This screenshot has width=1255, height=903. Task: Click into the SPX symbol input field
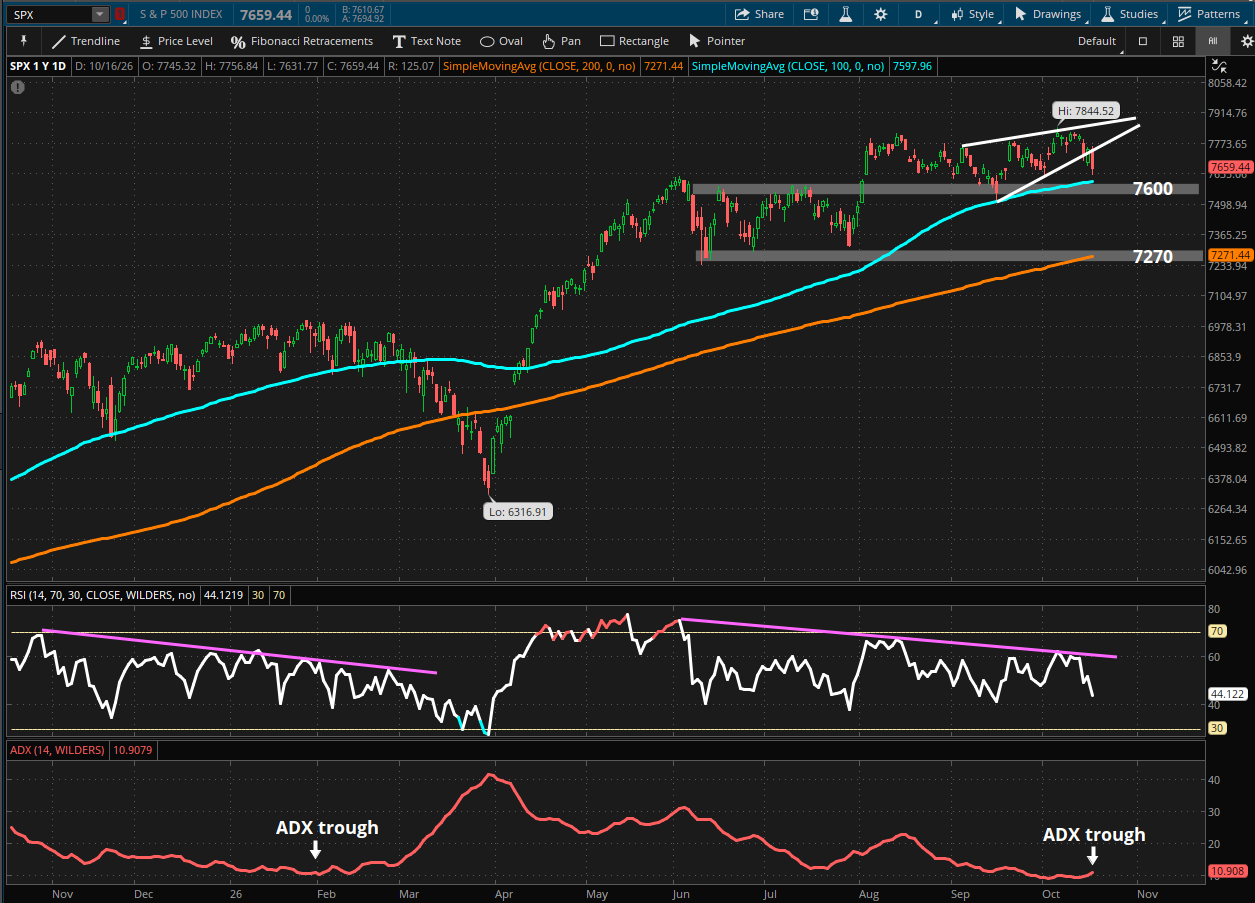(x=49, y=14)
